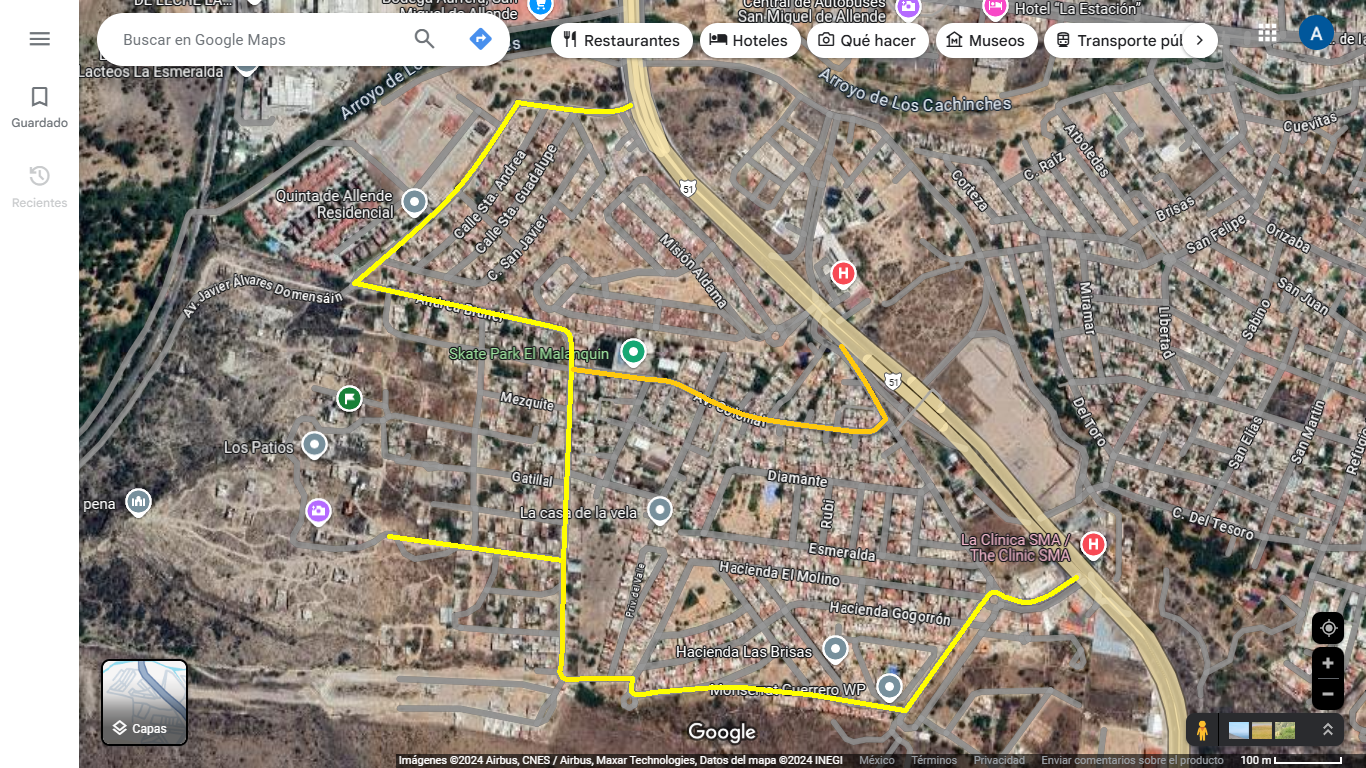Open directions with the blue arrow icon
The height and width of the screenshot is (768, 1366).
pos(481,39)
